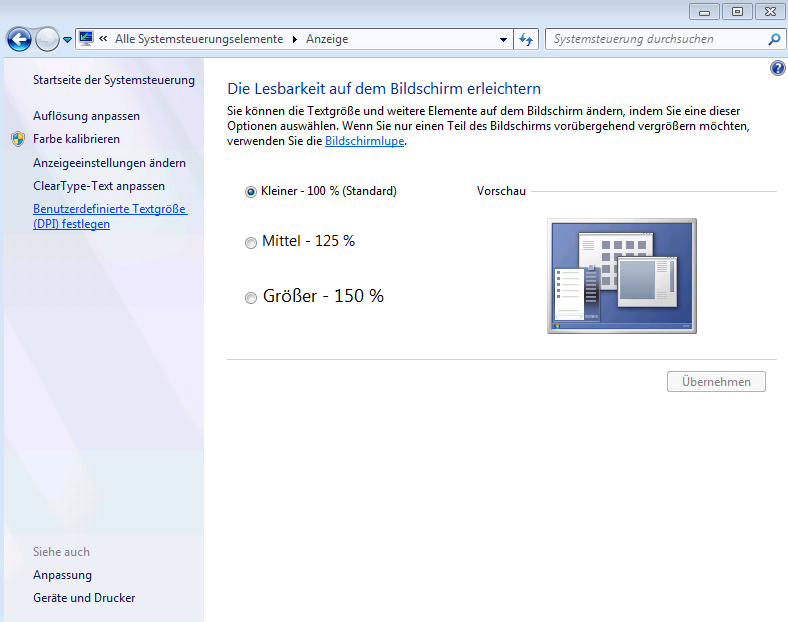Click the greyed forward arrow button
Screen dimensions: 788x622
point(47,40)
